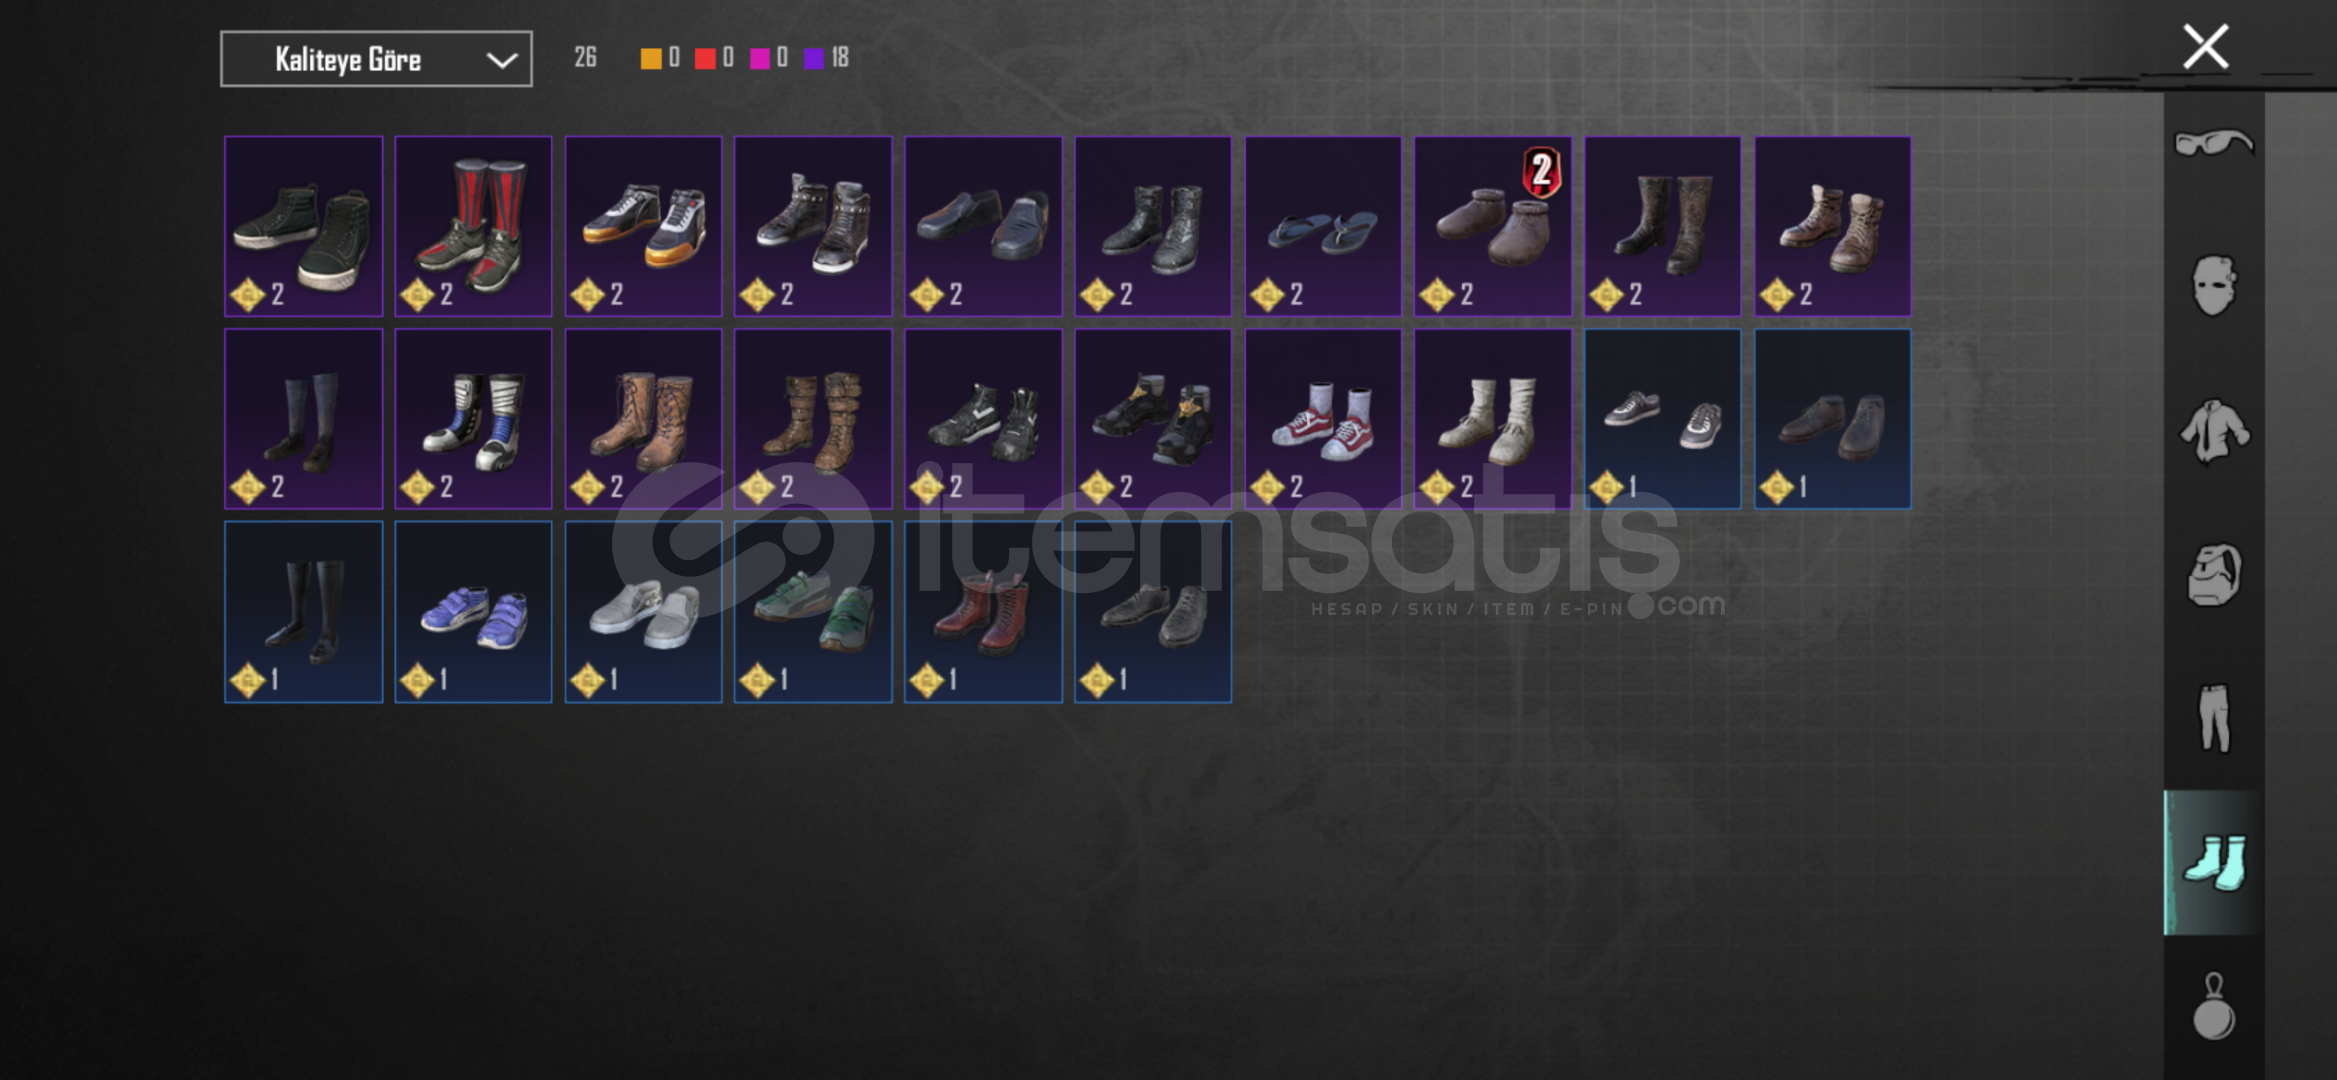
Task: Open the pants category icon
Action: 2215,717
